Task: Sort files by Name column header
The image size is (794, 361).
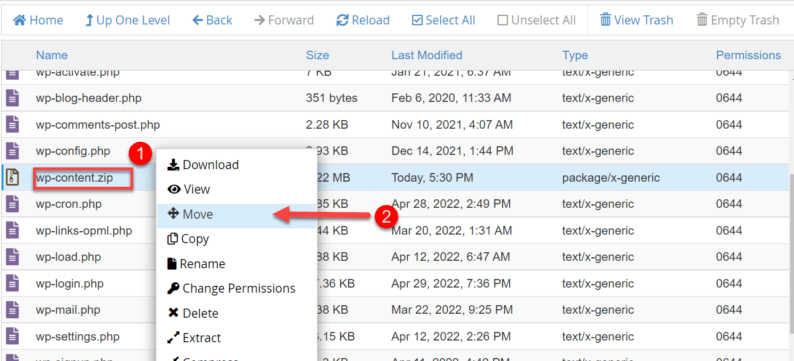Action: tap(52, 55)
